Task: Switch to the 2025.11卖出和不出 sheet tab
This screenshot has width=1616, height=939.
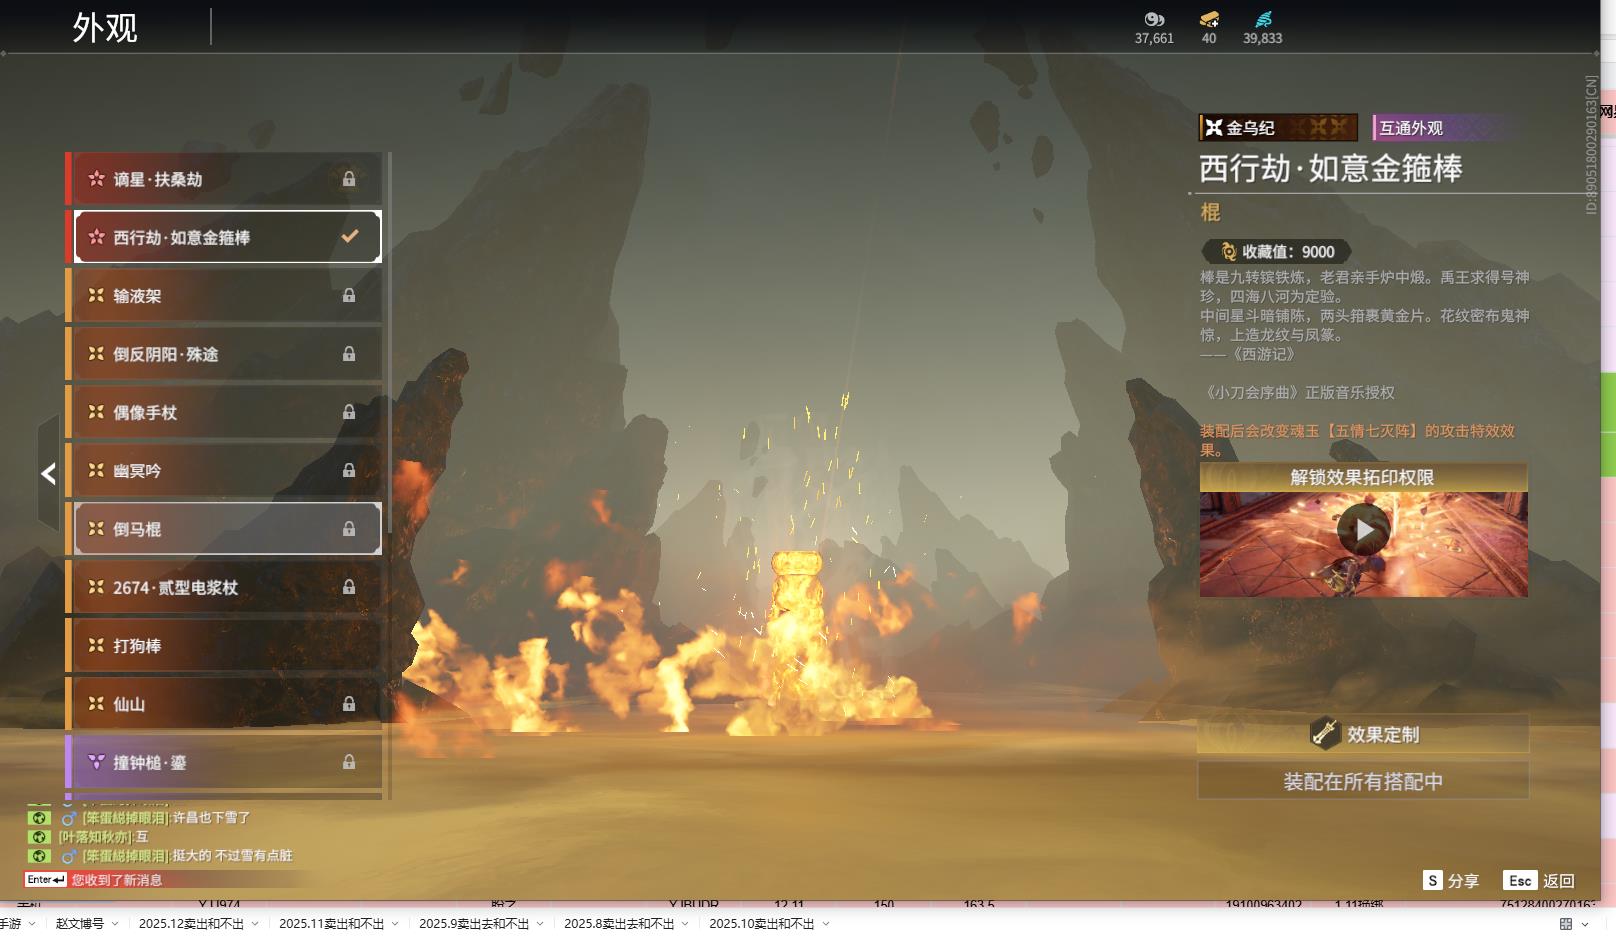Action: (331, 924)
